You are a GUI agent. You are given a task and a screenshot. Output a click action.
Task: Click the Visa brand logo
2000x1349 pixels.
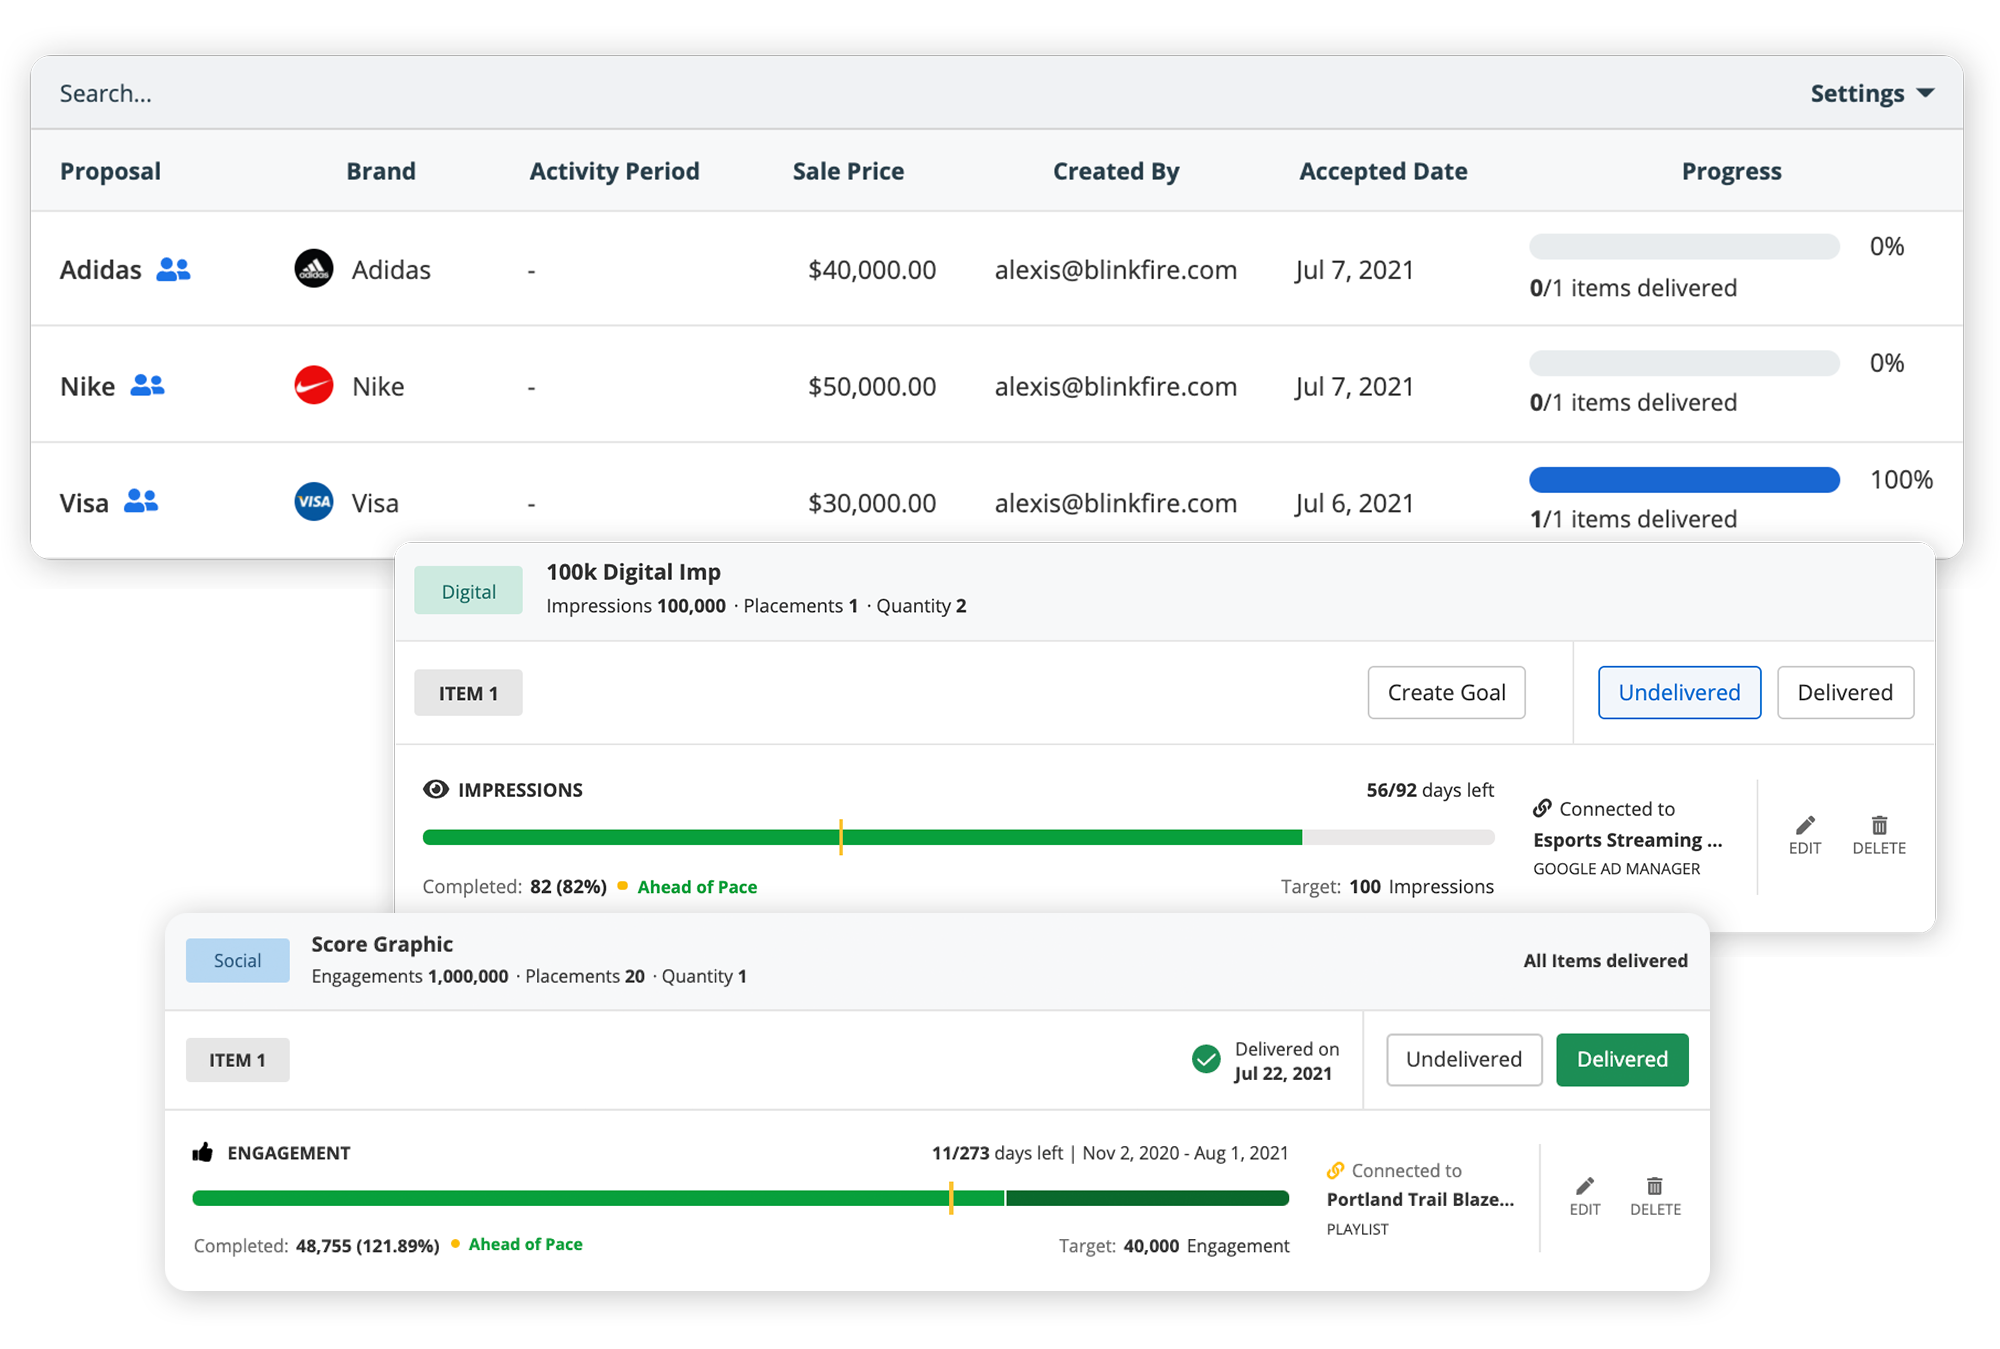(314, 502)
